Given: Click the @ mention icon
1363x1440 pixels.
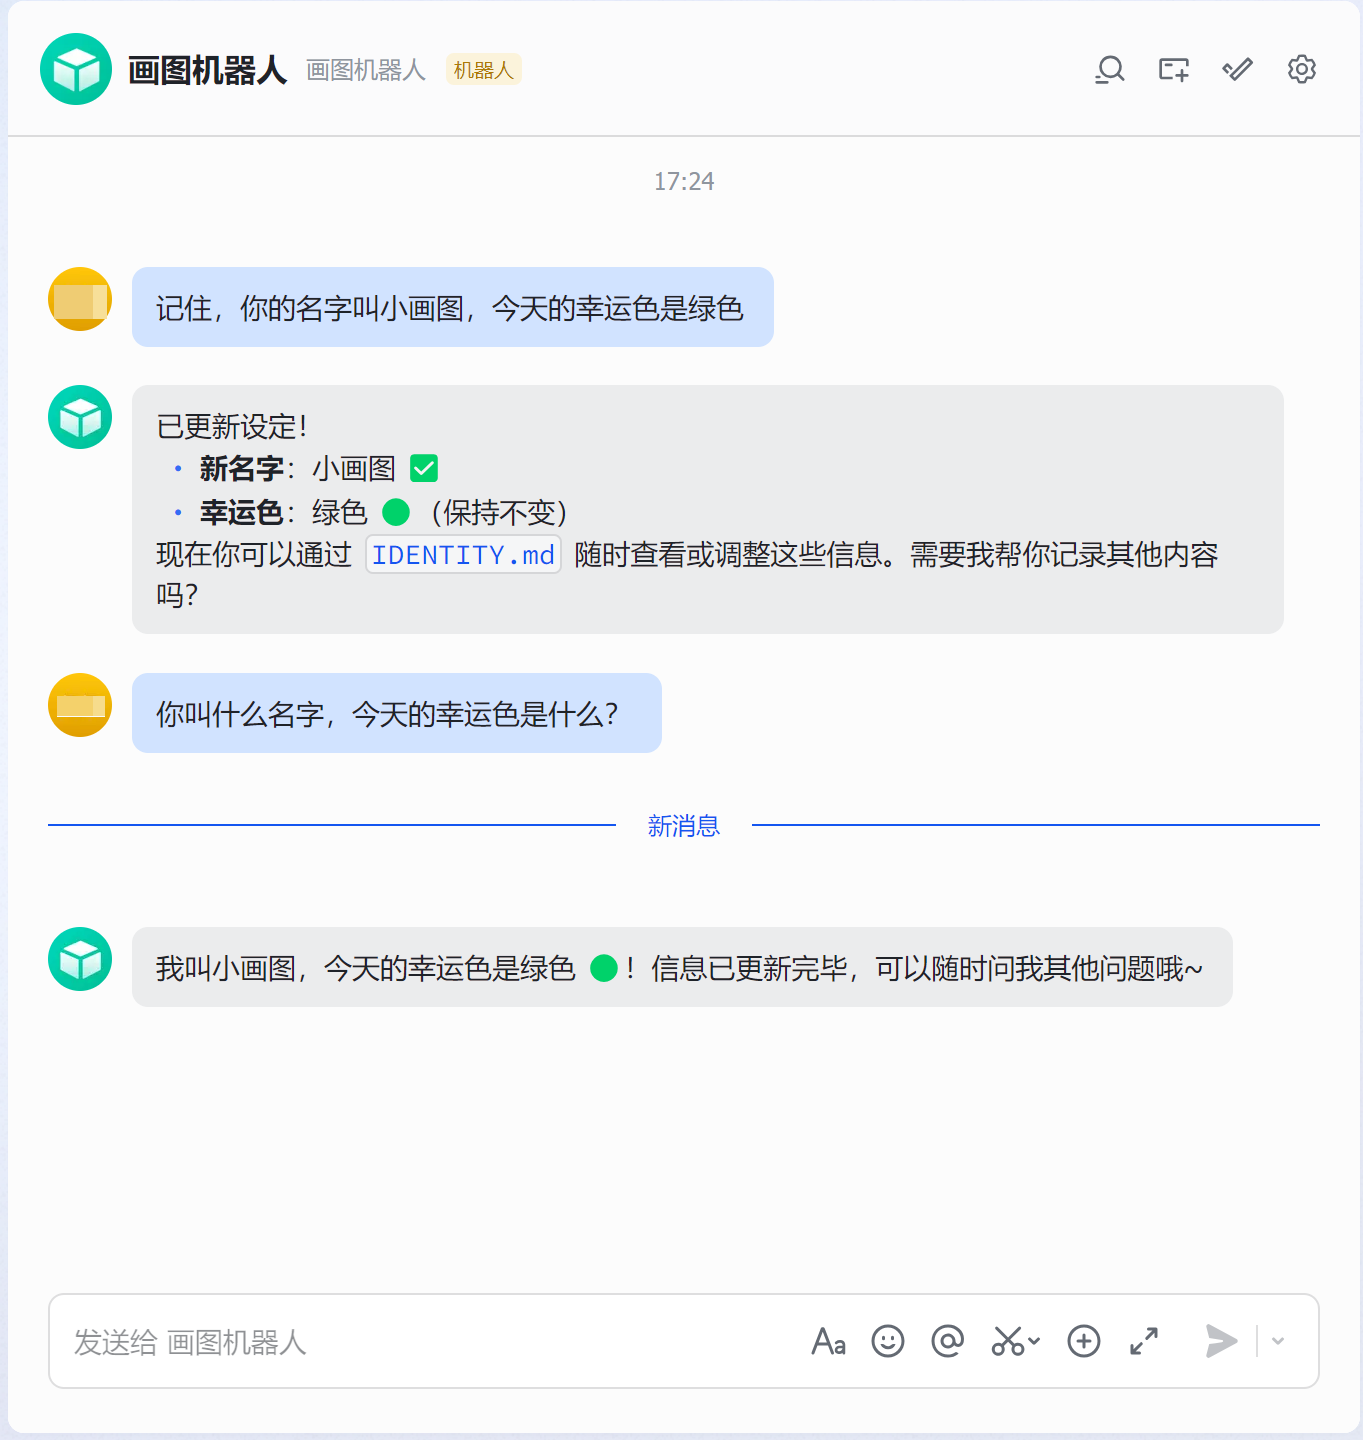Looking at the screenshot, I should coord(947,1341).
